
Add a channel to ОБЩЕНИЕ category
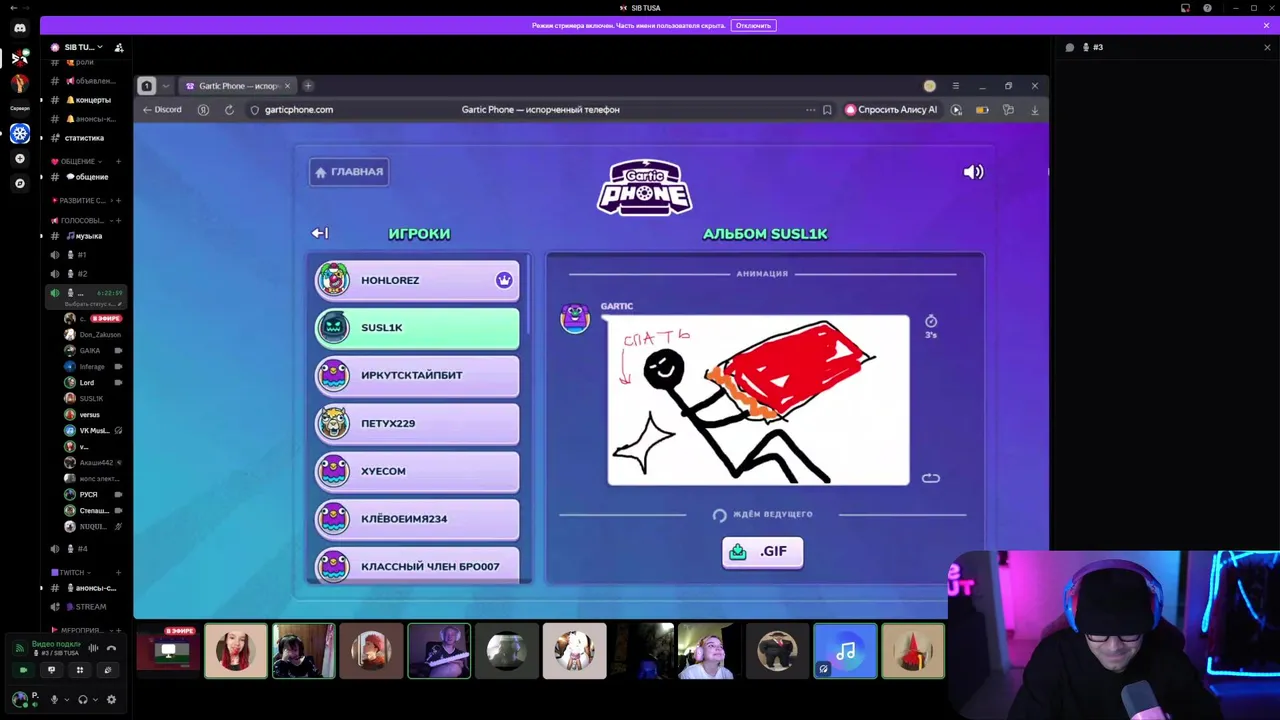[x=118, y=161]
